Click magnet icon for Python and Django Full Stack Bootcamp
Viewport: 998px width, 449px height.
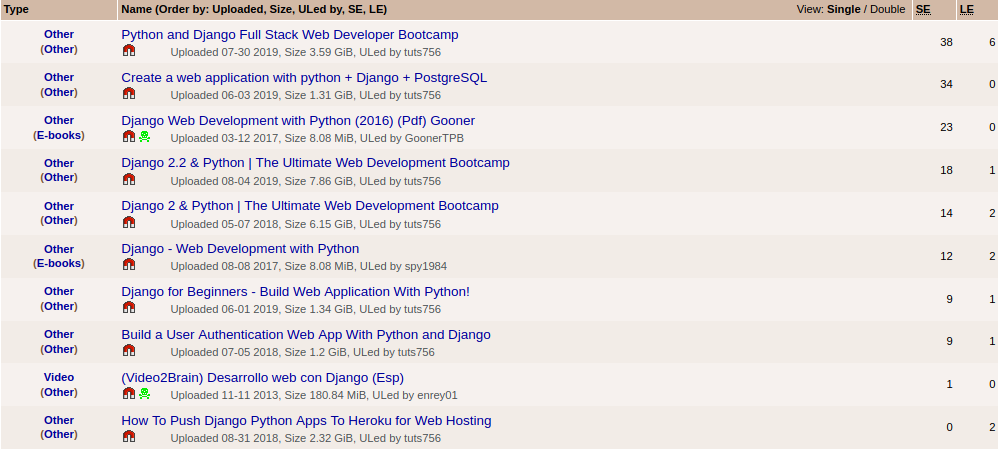tap(129, 50)
